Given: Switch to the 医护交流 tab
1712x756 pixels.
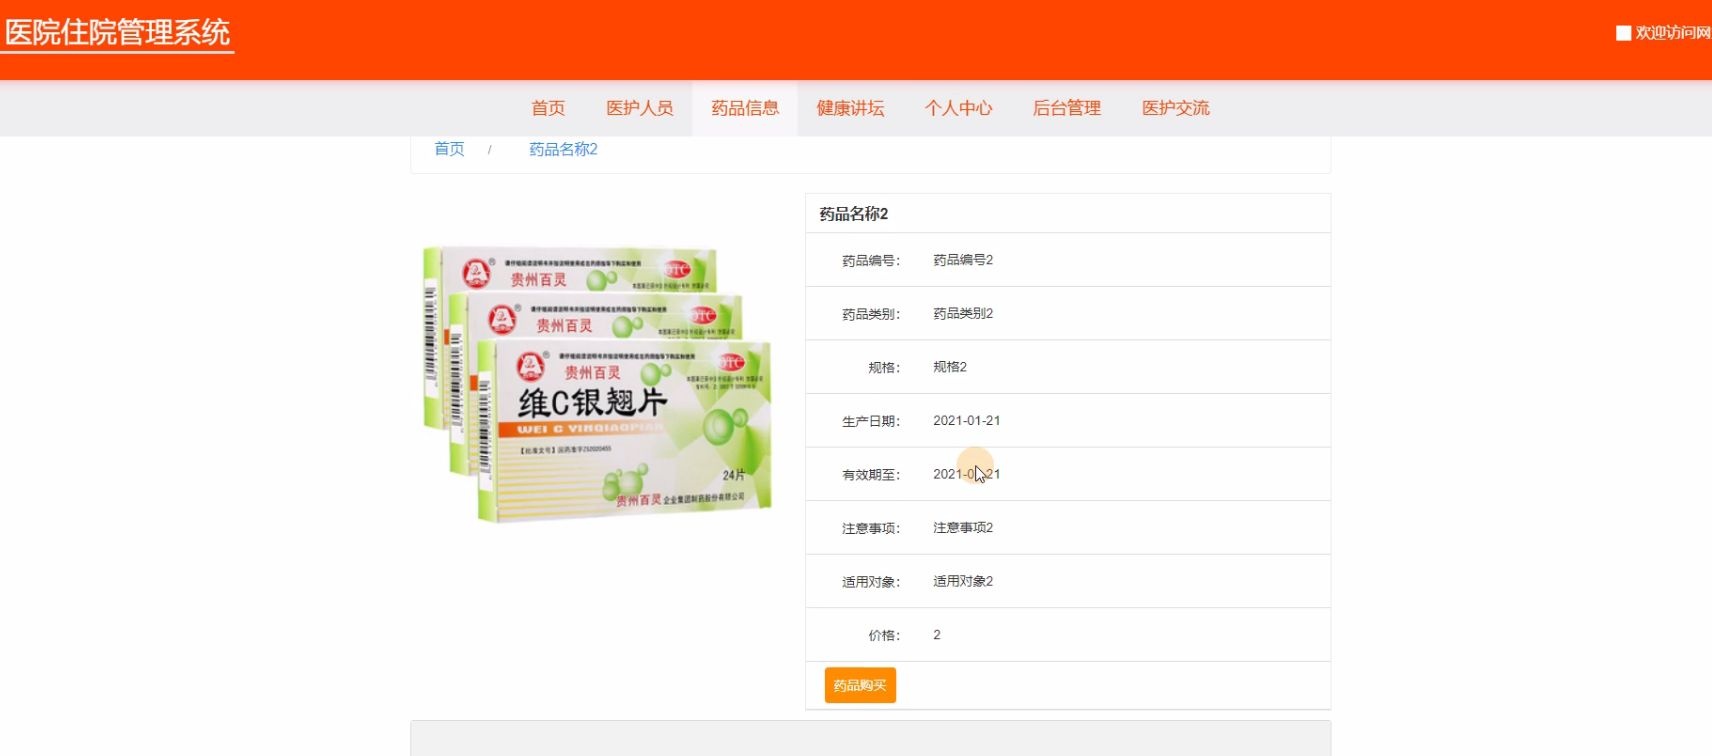Looking at the screenshot, I should click(x=1176, y=108).
